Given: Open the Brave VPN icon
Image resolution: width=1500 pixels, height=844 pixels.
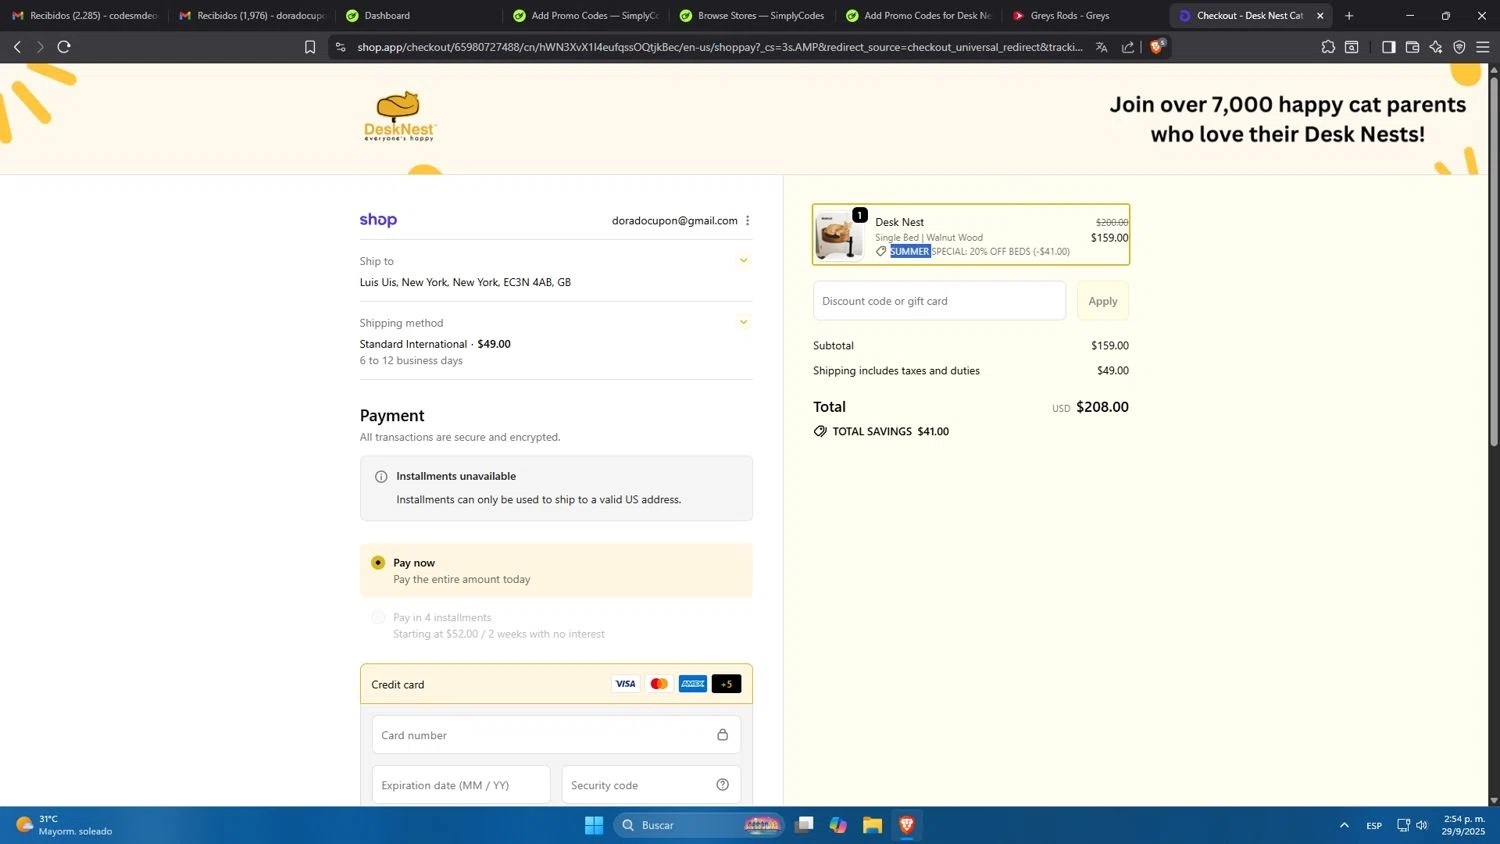Looking at the screenshot, I should [x=1459, y=47].
